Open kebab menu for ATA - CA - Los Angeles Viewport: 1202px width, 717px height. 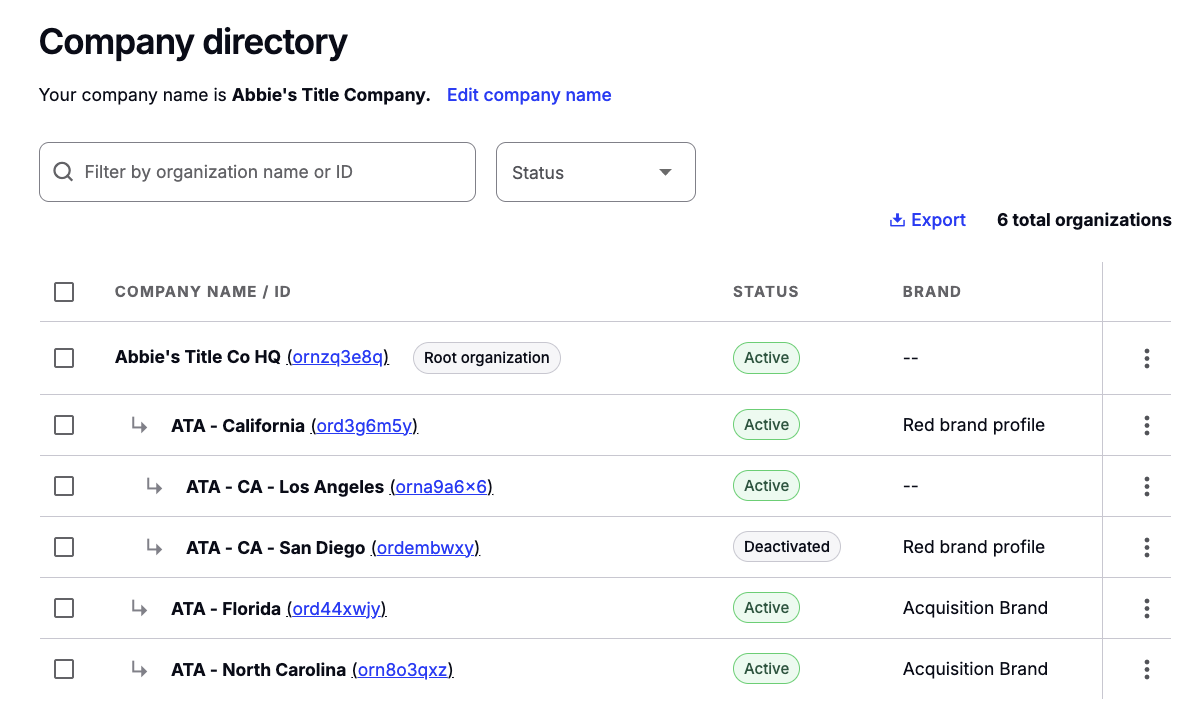1146,486
